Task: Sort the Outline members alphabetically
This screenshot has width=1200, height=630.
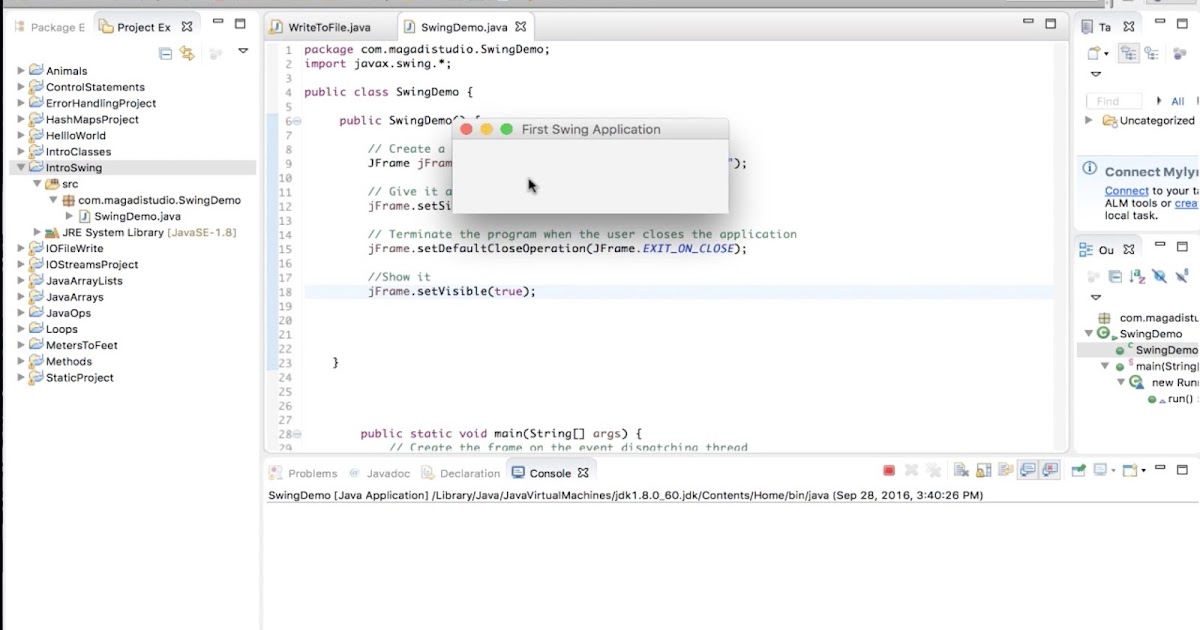Action: coord(1136,277)
